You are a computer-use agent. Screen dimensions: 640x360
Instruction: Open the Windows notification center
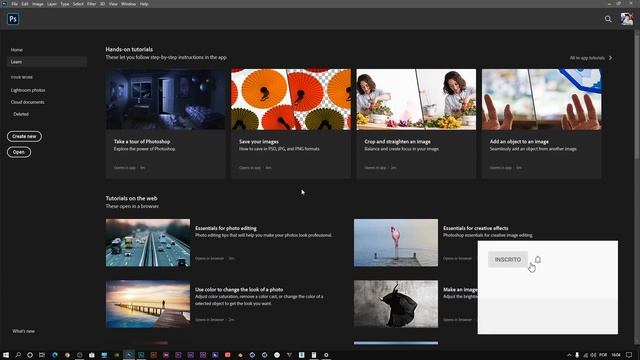click(629, 355)
